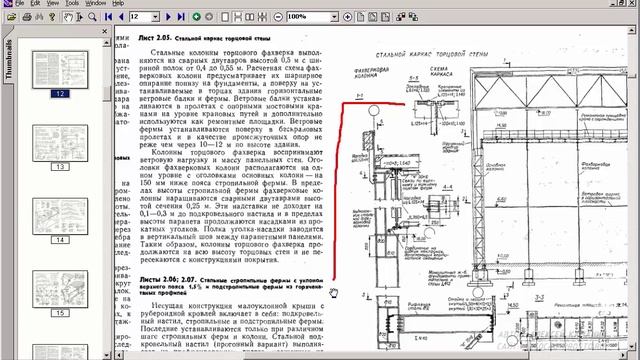Open the page number dropdown arrow

pos(156,17)
